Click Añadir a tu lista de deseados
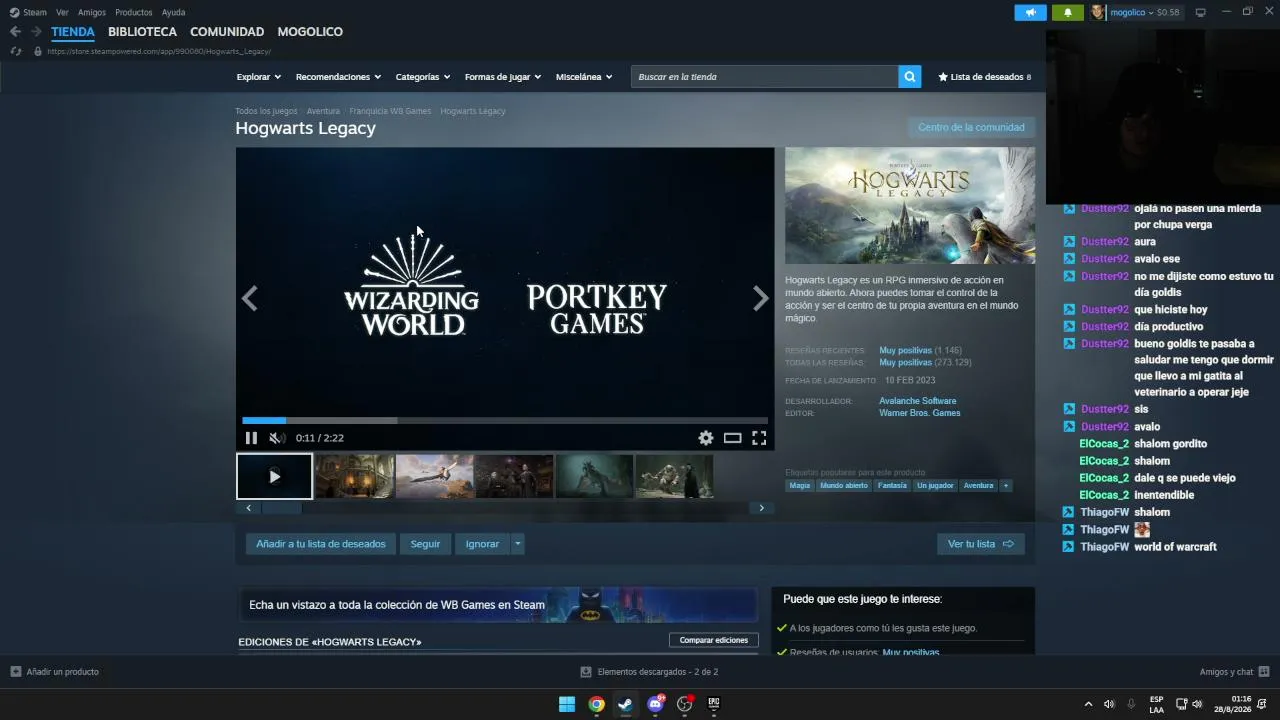The height and width of the screenshot is (720, 1280). coord(320,544)
